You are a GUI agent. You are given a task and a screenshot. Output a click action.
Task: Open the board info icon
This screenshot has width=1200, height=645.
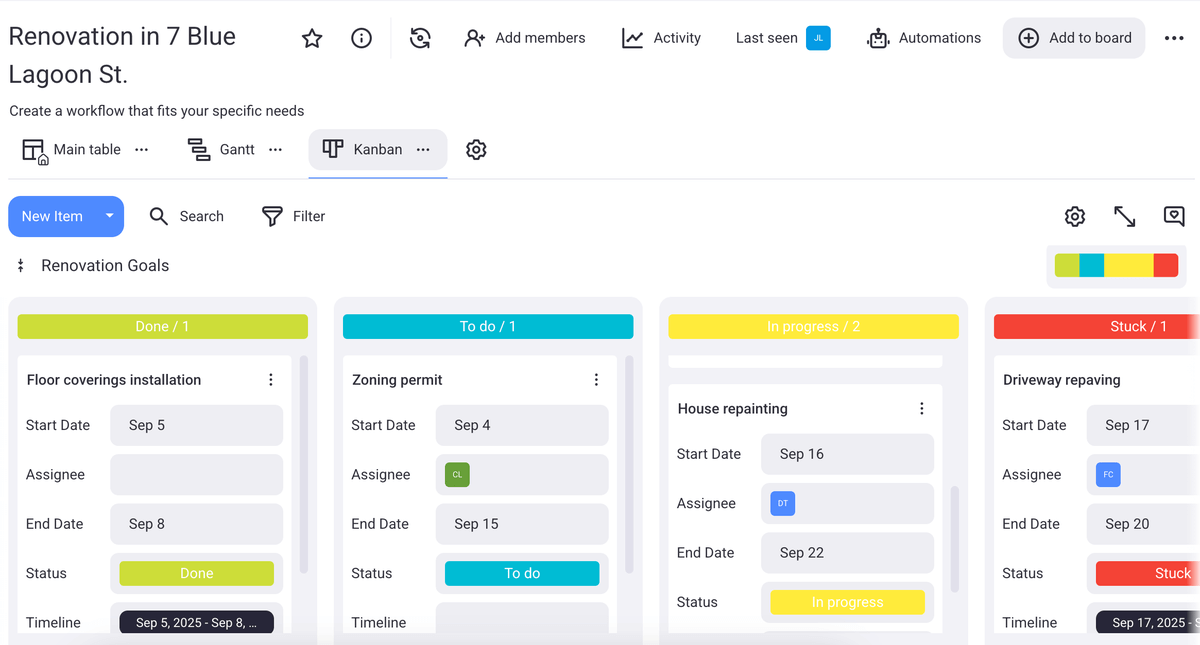coord(362,38)
